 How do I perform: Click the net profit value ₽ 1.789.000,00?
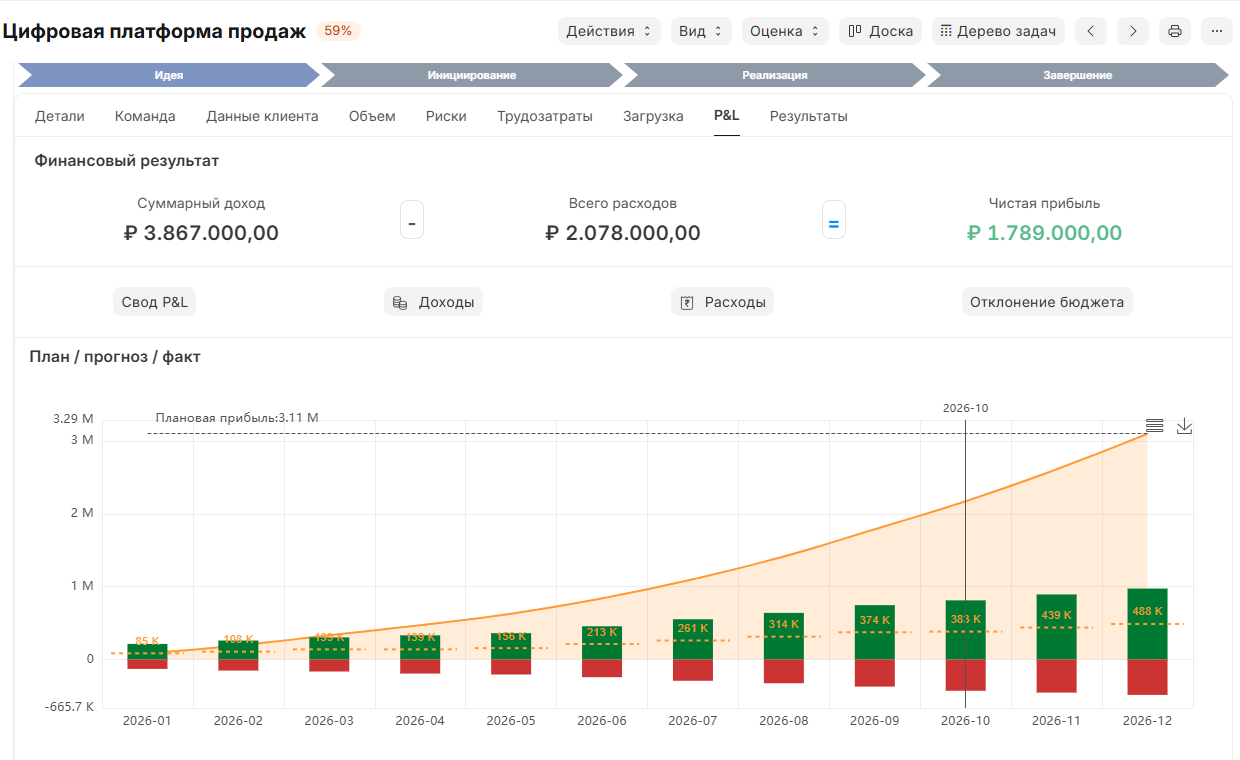pos(1044,233)
